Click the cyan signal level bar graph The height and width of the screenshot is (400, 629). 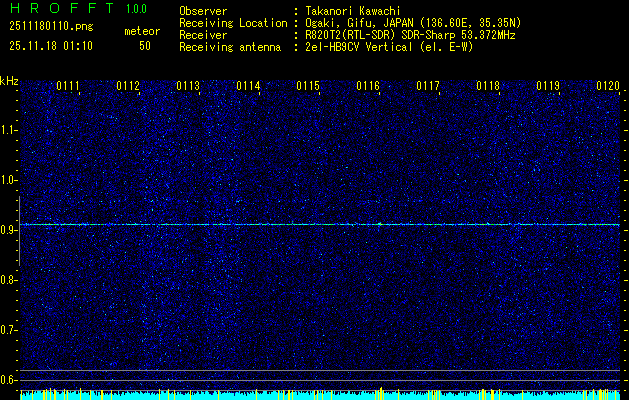(320, 395)
